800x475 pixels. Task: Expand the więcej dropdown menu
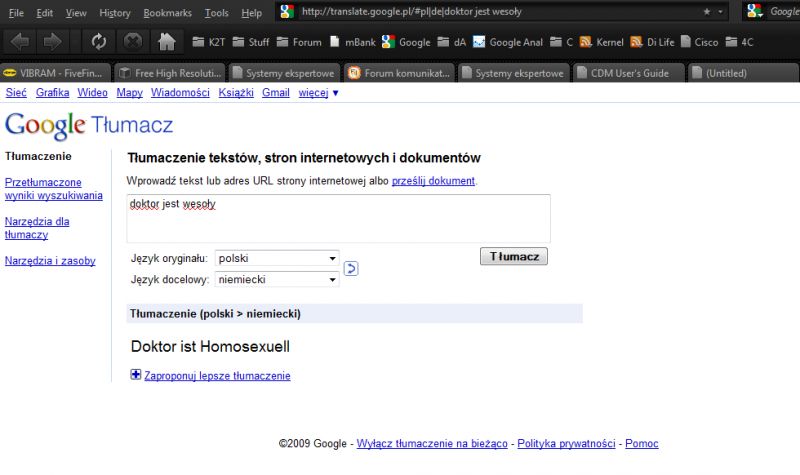pos(319,93)
